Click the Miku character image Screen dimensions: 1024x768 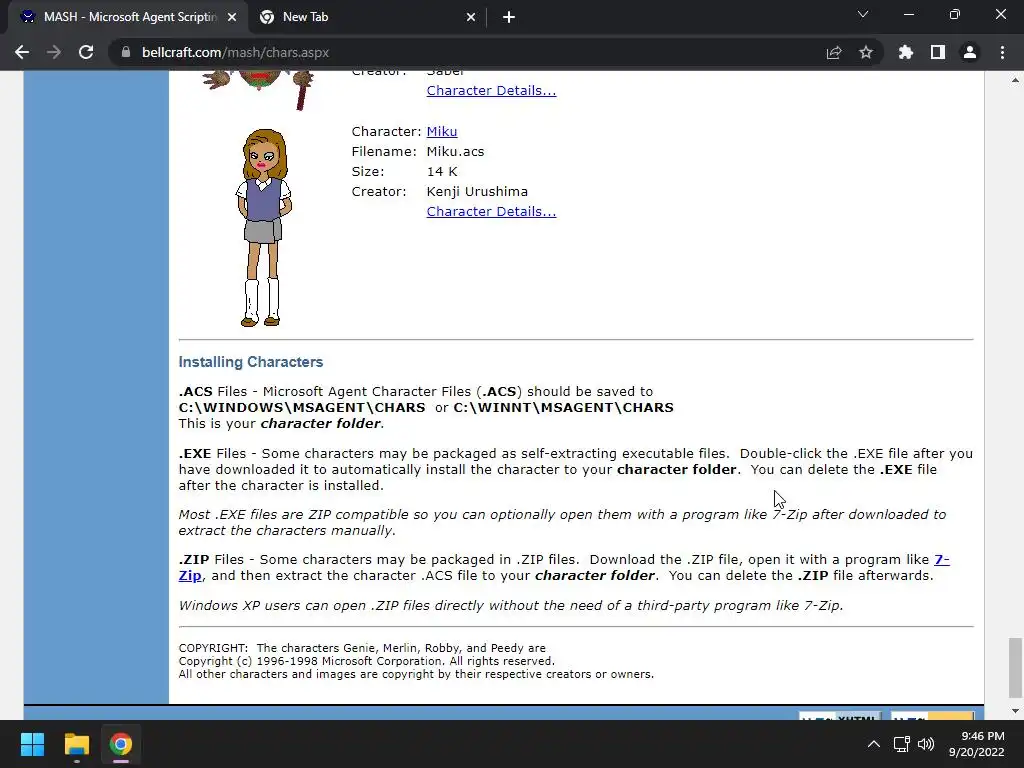(263, 227)
